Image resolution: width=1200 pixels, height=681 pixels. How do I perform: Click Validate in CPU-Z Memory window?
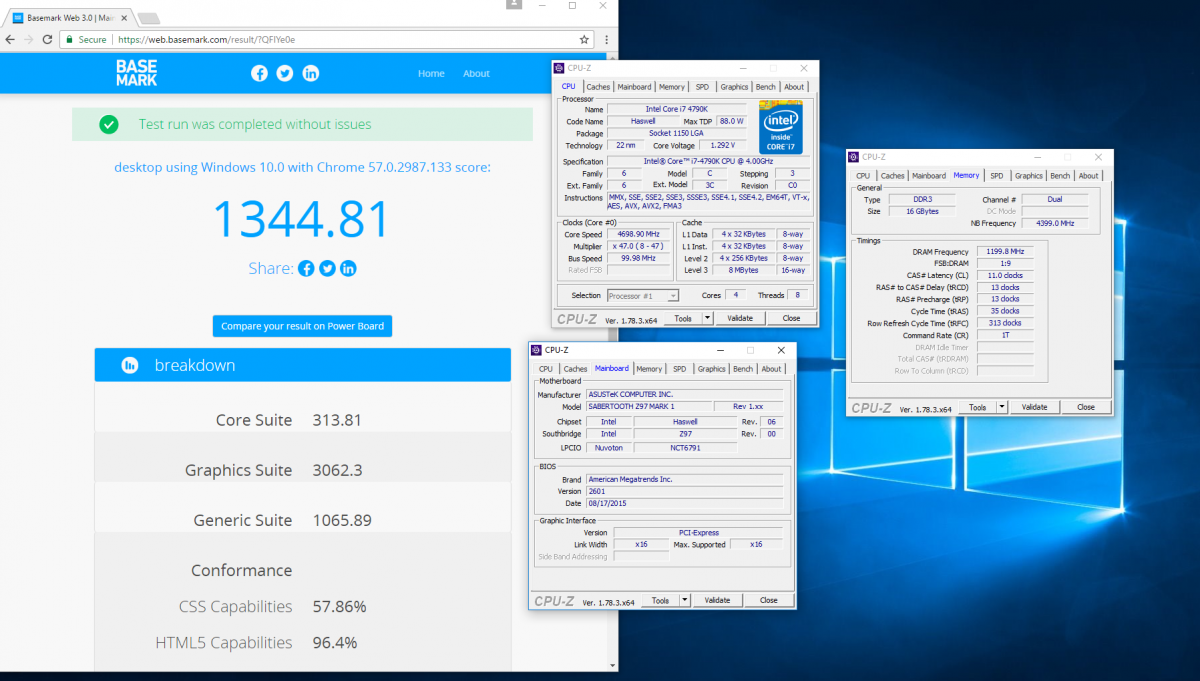tap(1035, 407)
